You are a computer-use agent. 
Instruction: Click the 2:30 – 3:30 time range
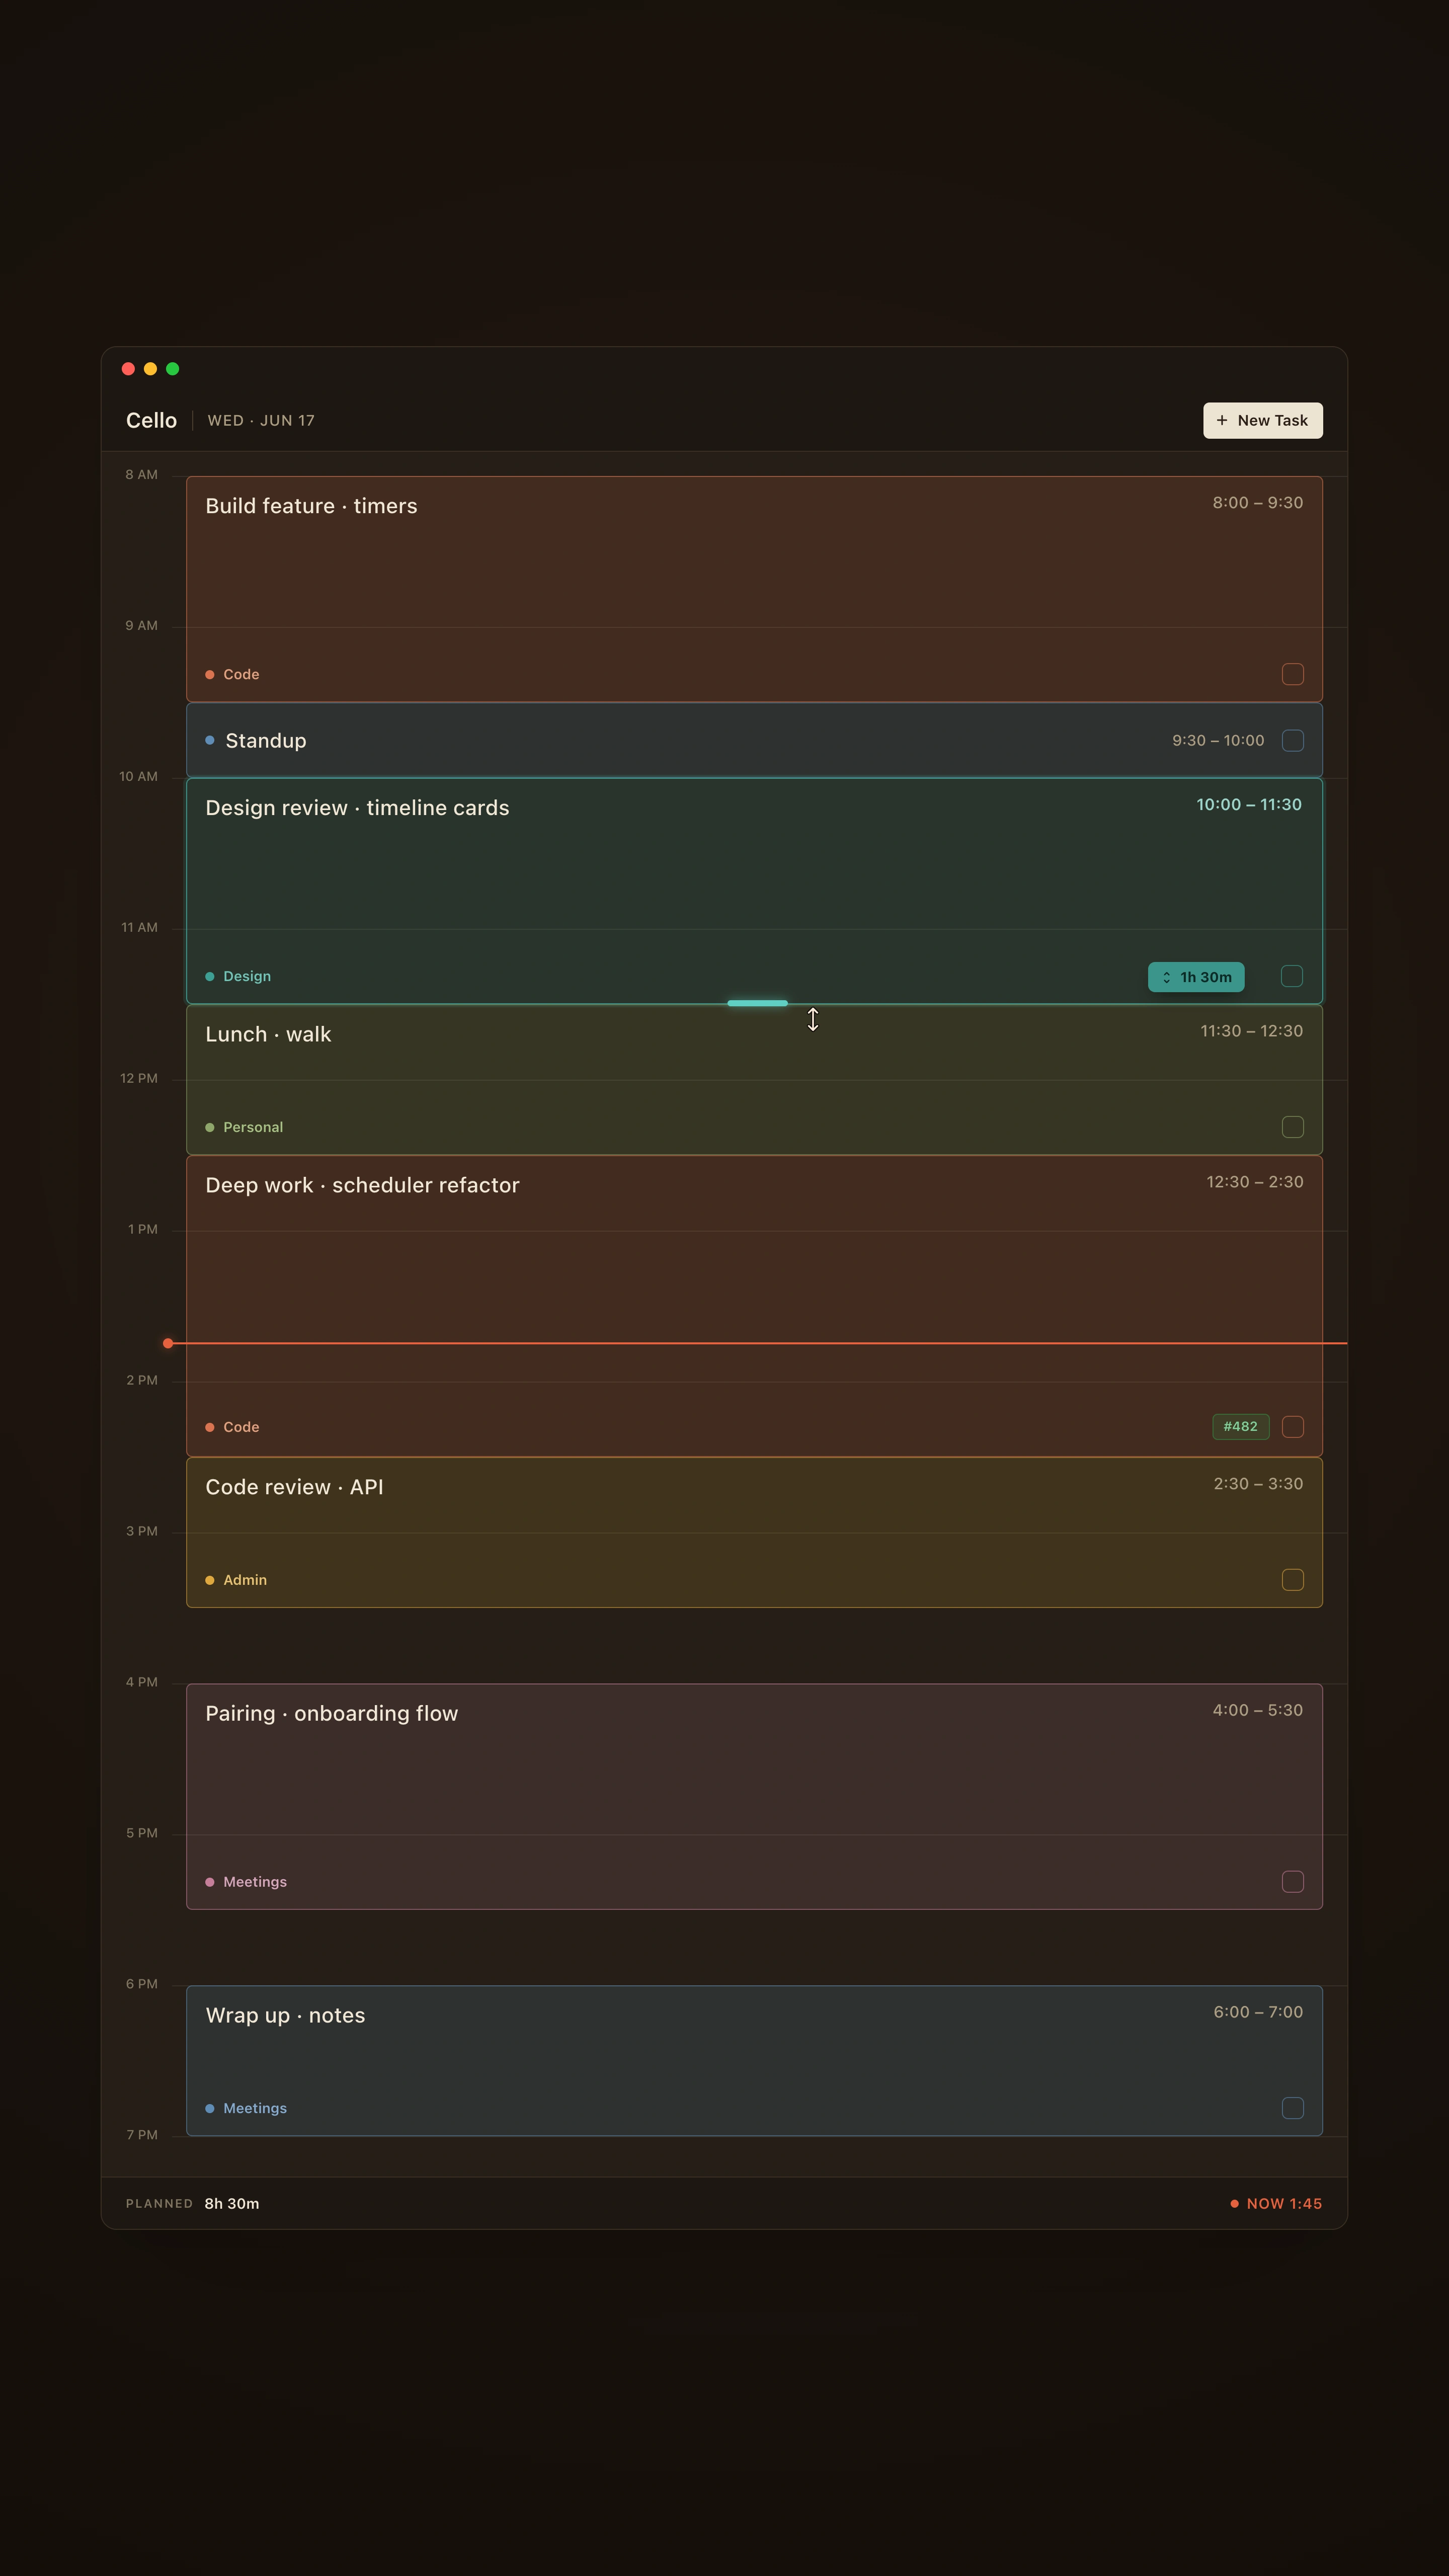coord(1258,1483)
